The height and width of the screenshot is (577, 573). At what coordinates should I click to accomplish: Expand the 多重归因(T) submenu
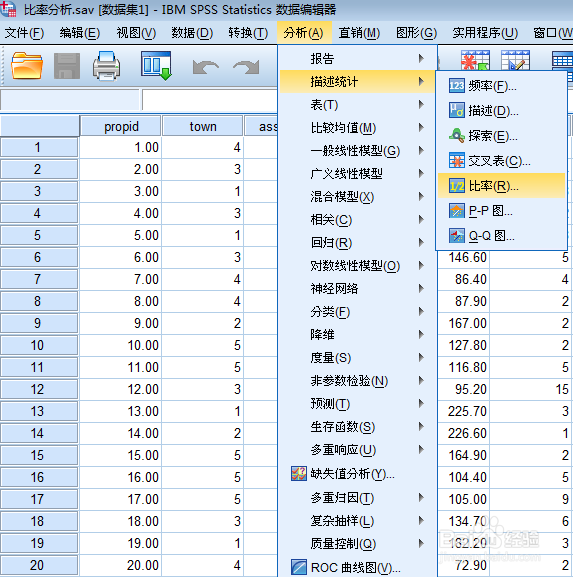coord(358,498)
